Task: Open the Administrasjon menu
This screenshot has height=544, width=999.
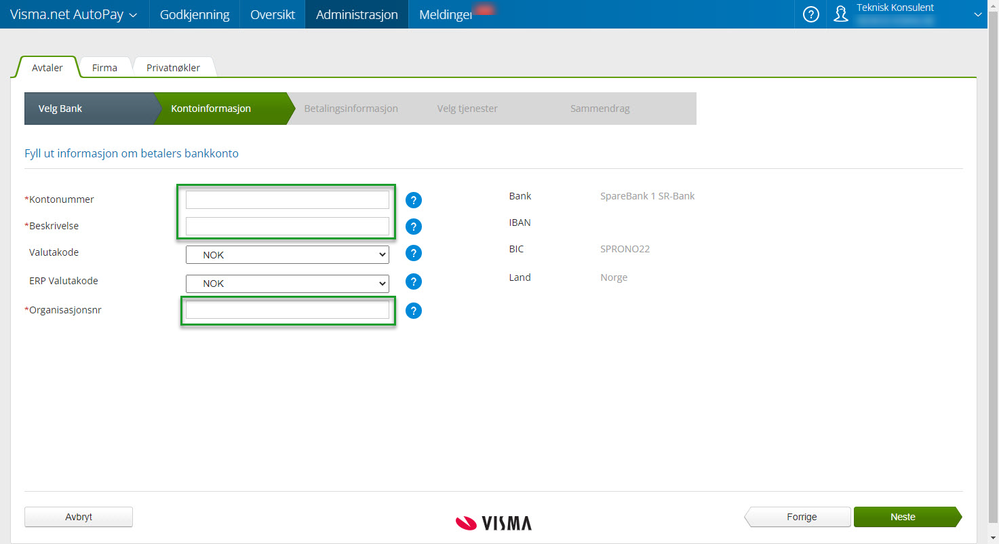Action: click(357, 14)
